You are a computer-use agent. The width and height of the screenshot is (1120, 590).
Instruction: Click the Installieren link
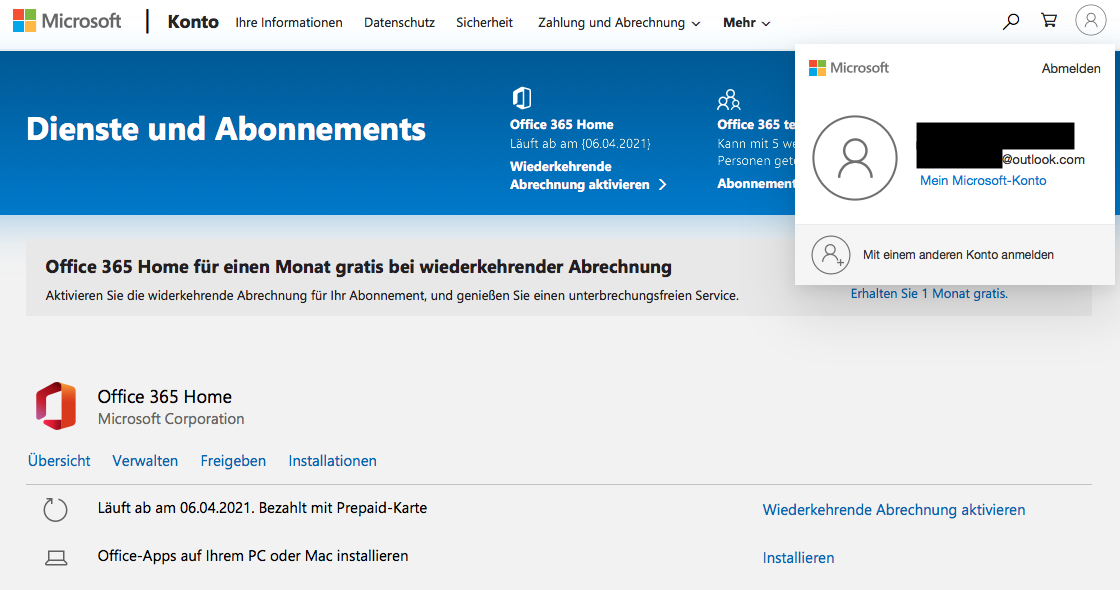click(798, 558)
